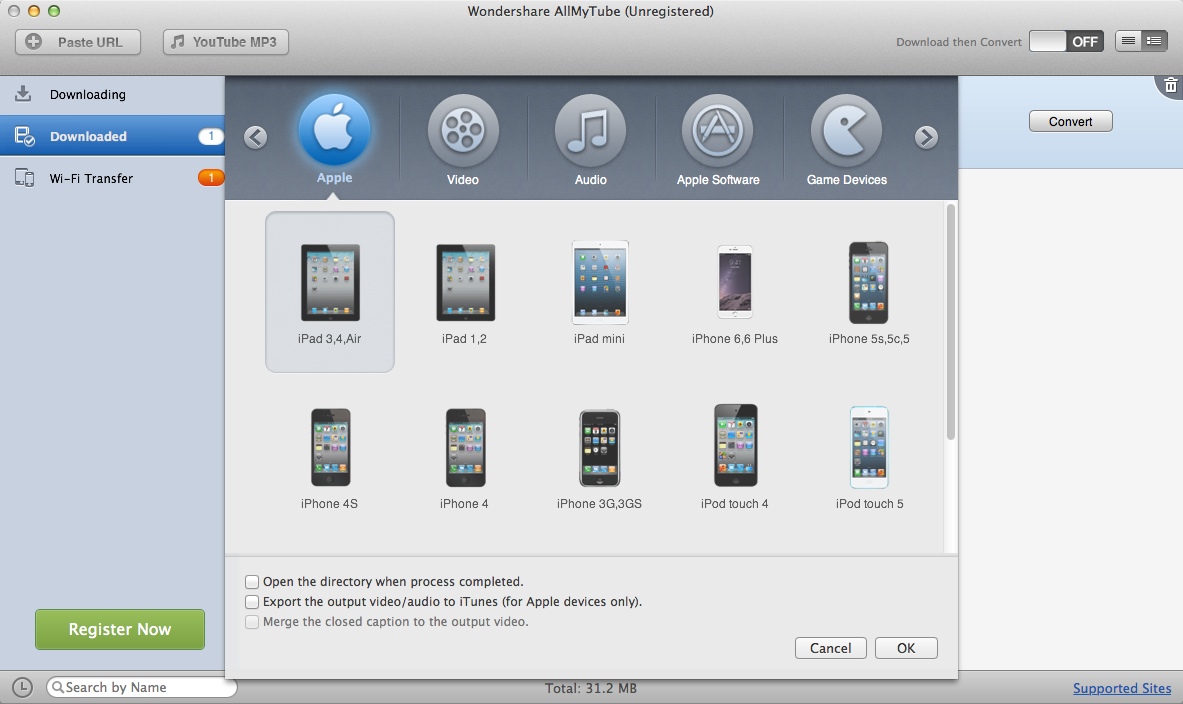This screenshot has height=704, width=1183.
Task: Focus the Search by Name field
Action: point(142,687)
